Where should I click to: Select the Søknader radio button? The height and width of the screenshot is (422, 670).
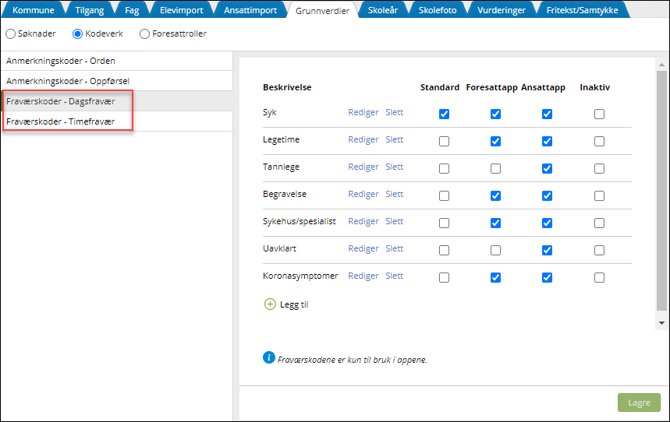[x=11, y=34]
